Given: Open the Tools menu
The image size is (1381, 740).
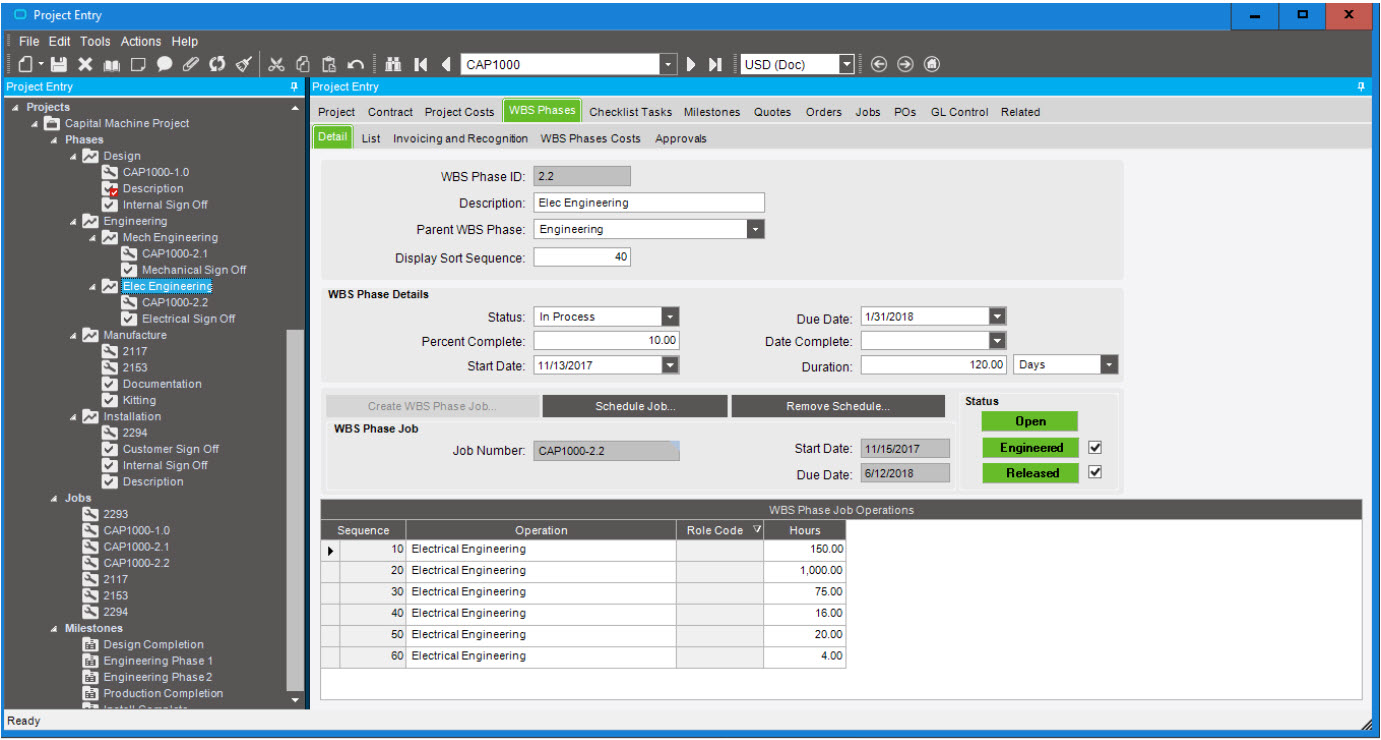Looking at the screenshot, I should pyautogui.click(x=95, y=41).
